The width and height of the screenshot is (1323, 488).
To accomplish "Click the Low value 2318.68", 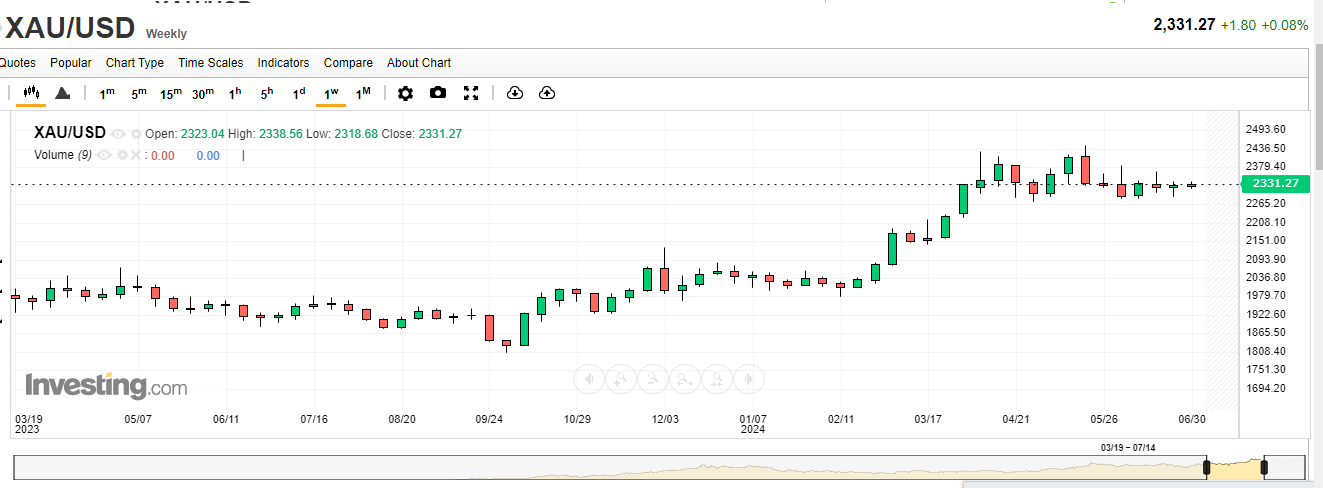I will click(x=355, y=134).
